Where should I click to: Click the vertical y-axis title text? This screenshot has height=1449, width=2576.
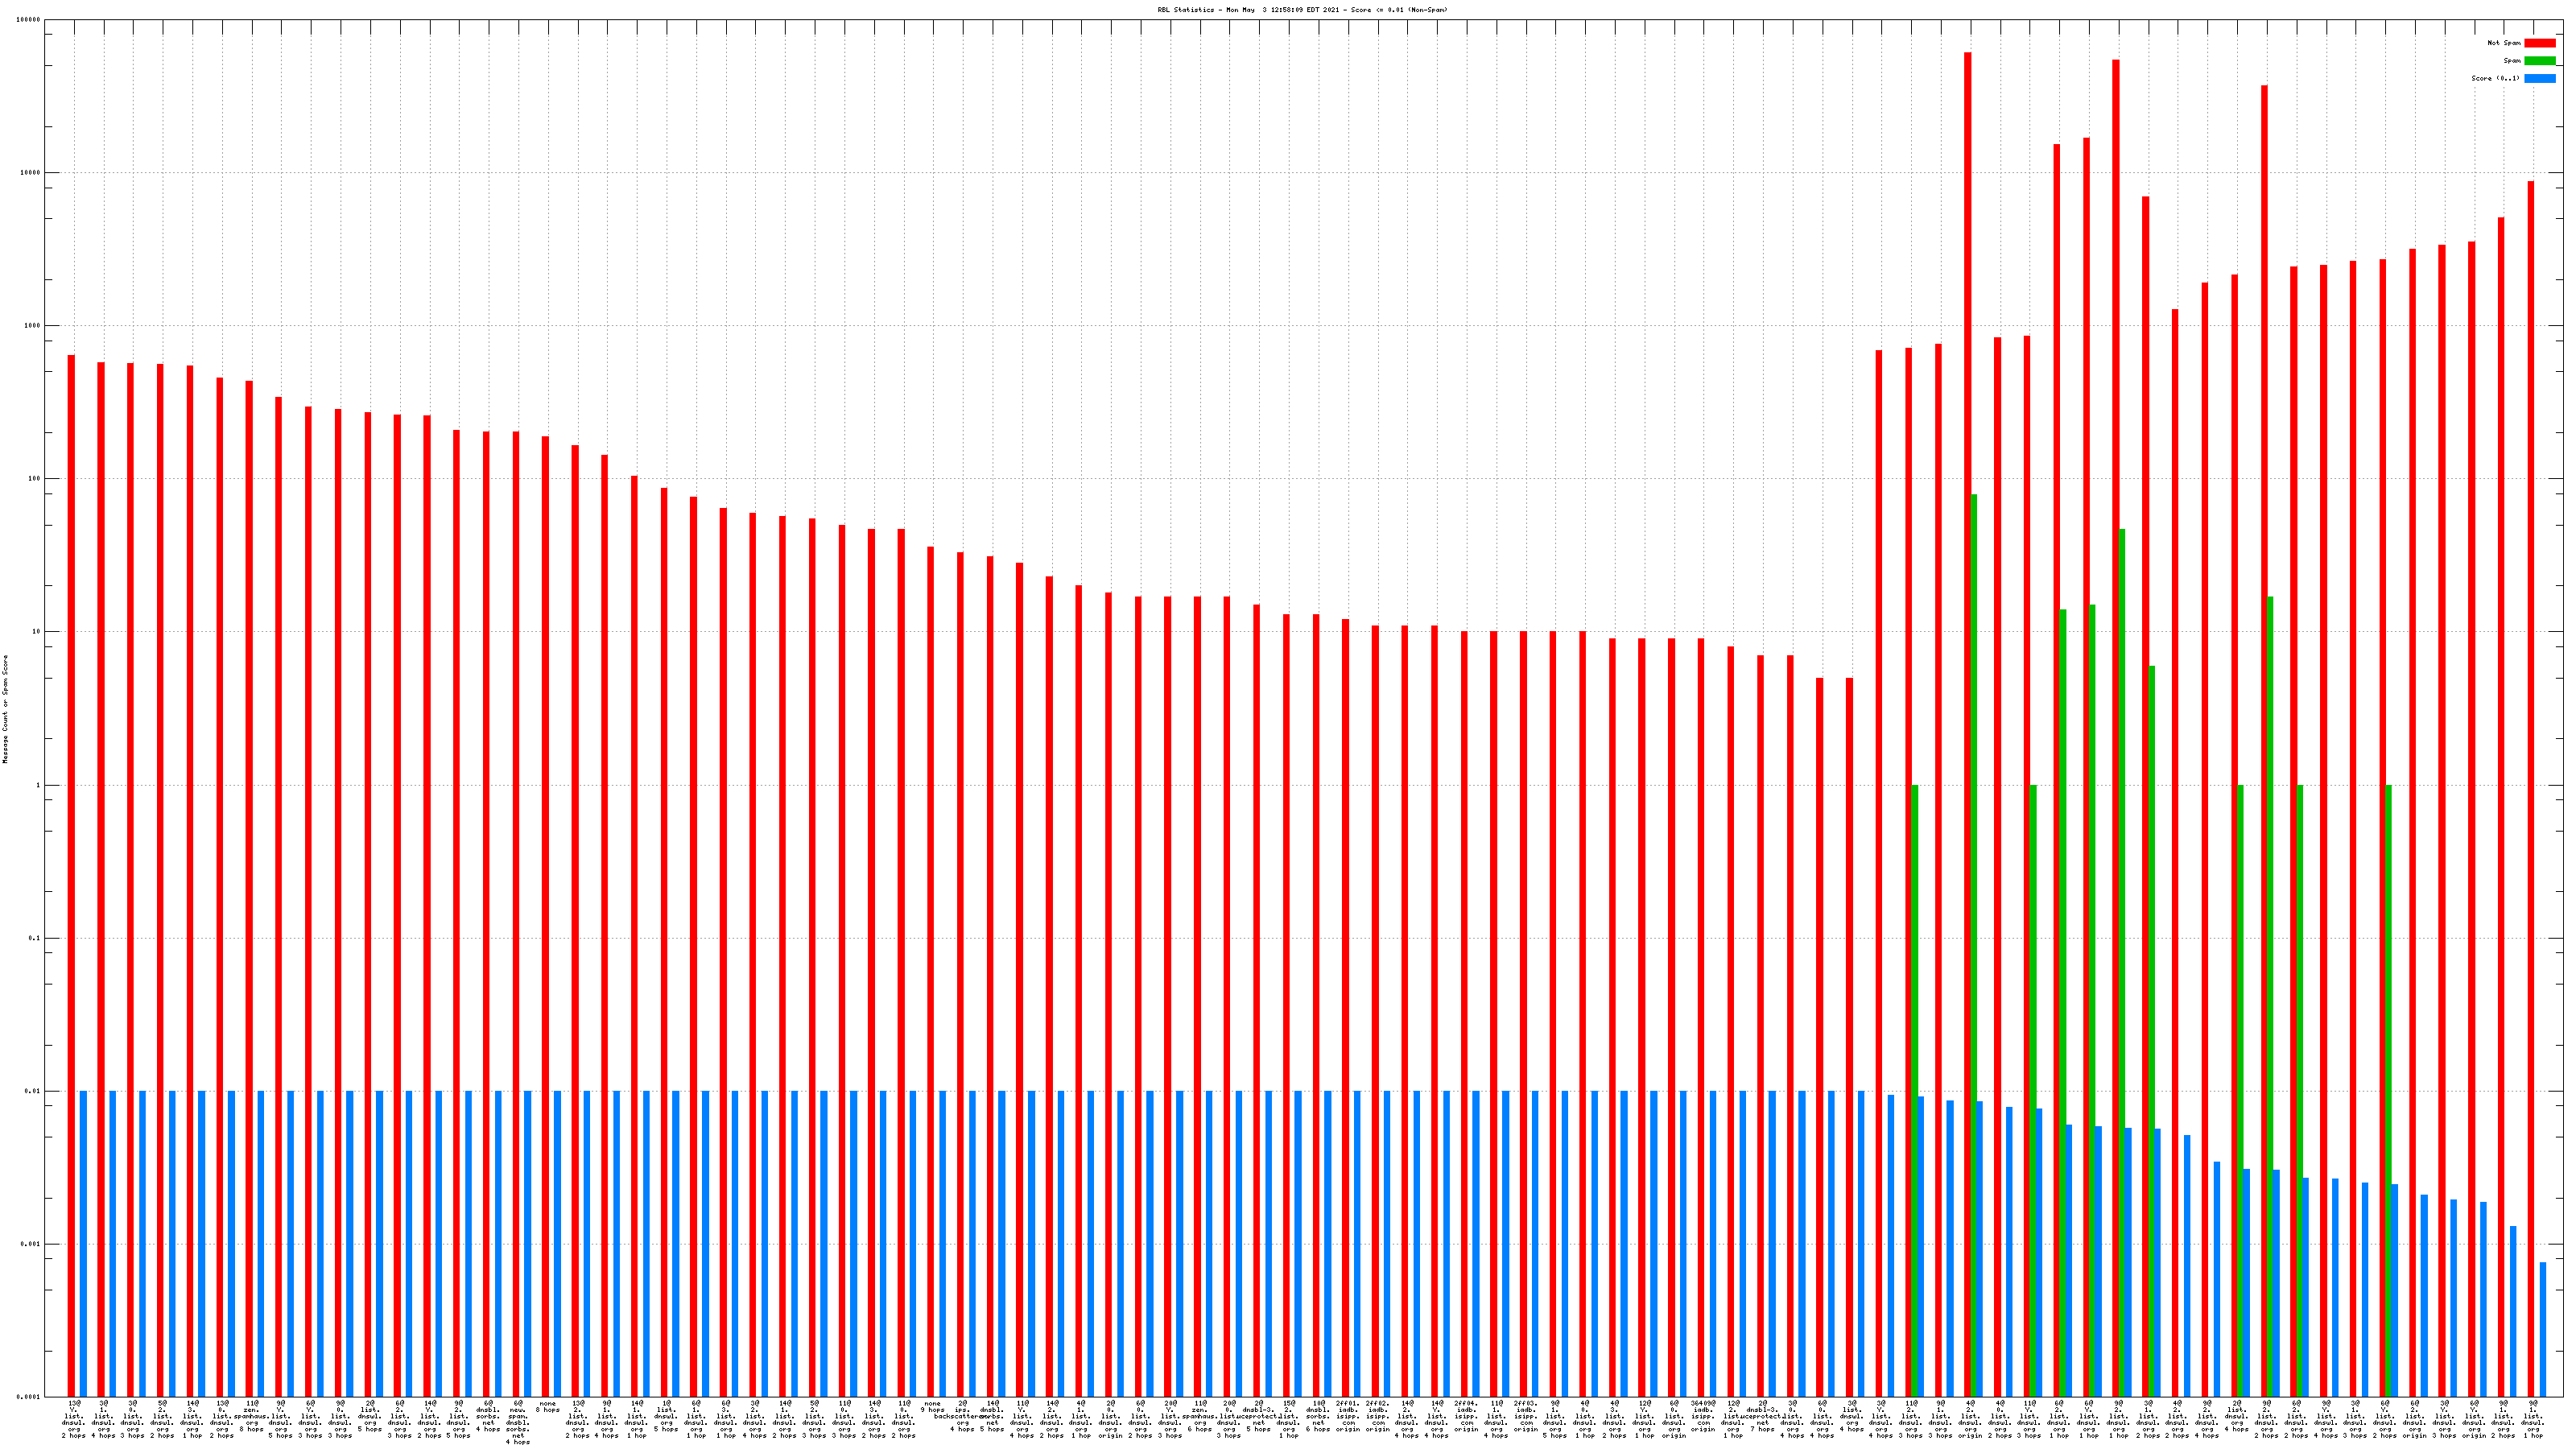pos(5,709)
